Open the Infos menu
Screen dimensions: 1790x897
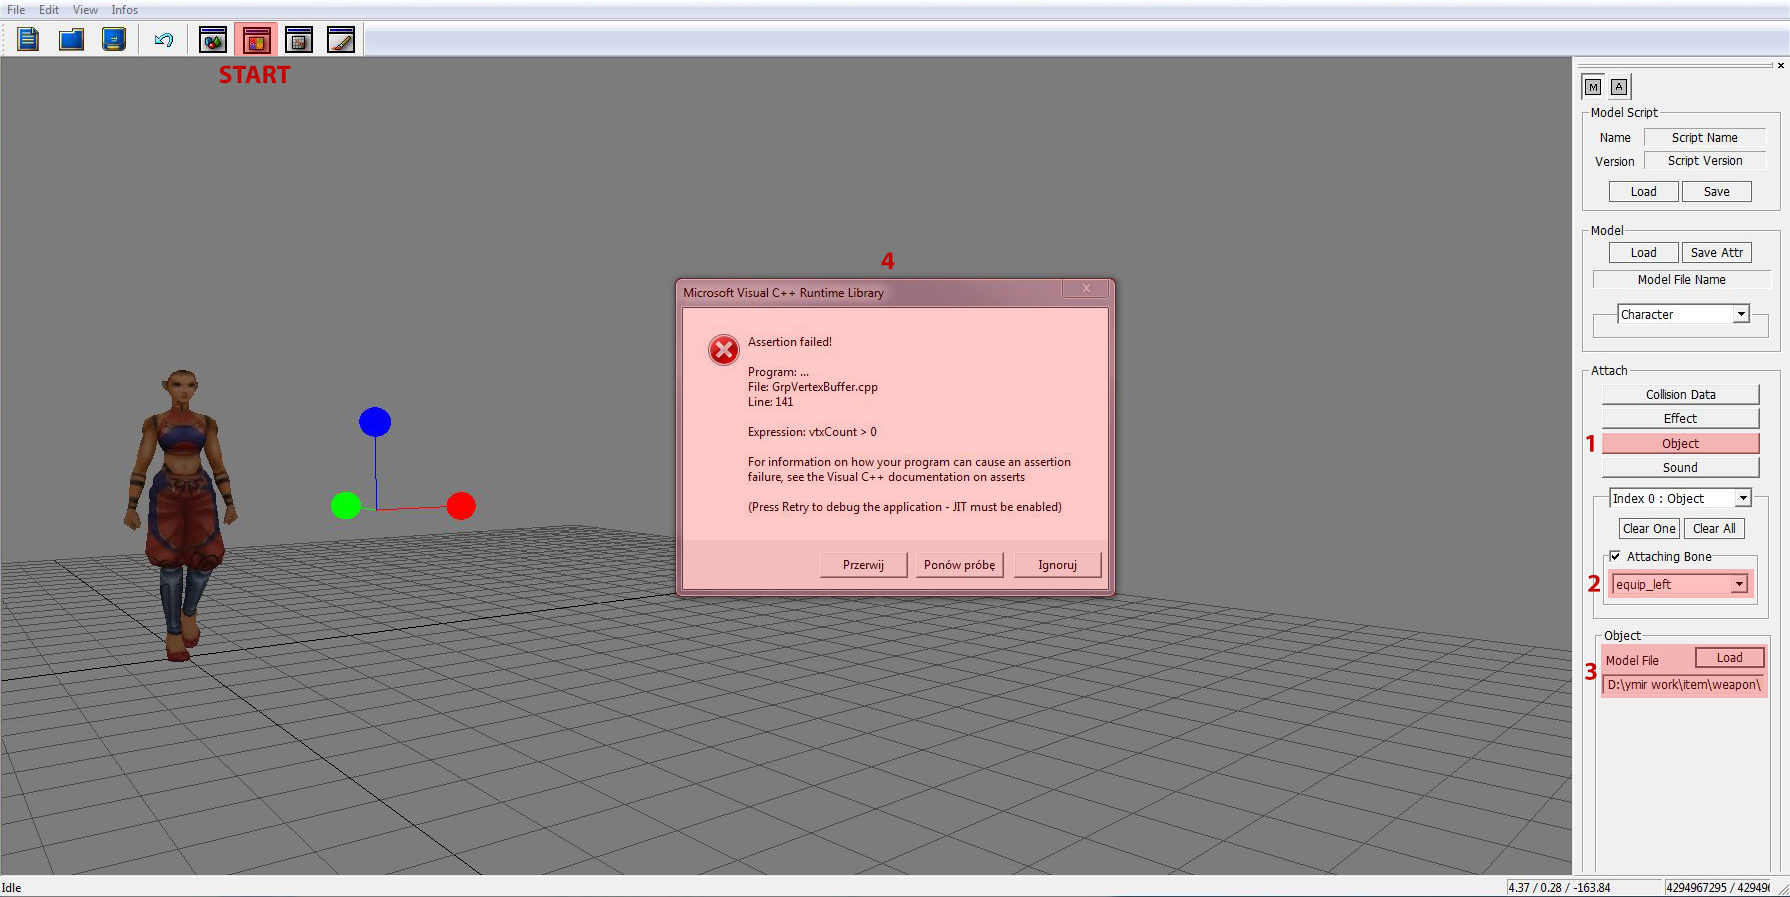[x=125, y=10]
